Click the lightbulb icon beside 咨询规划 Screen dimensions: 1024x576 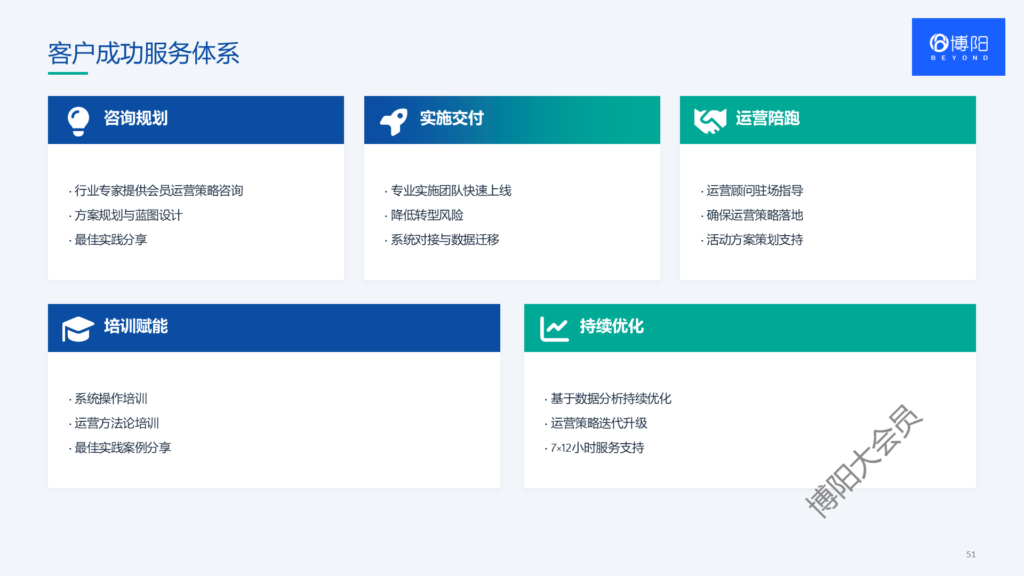(78, 121)
